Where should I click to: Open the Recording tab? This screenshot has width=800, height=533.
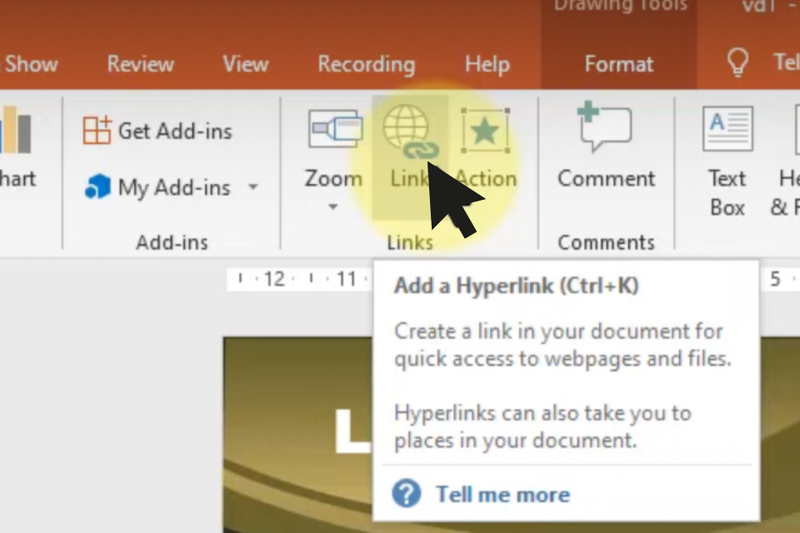pyautogui.click(x=366, y=65)
